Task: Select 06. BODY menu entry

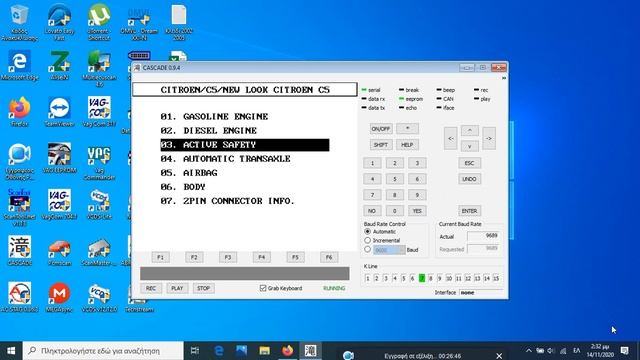Action: pos(183,187)
